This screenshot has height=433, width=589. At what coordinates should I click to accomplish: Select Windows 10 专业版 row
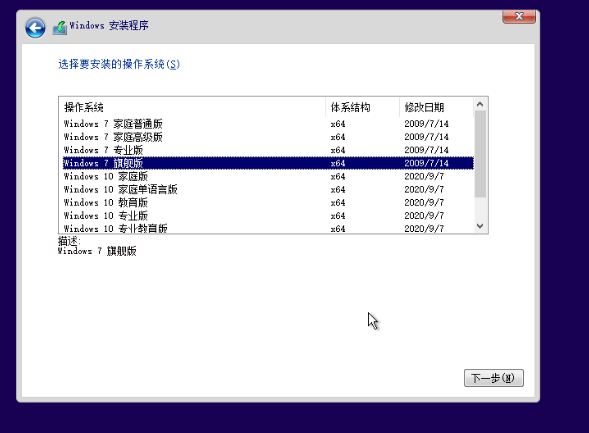pos(268,216)
